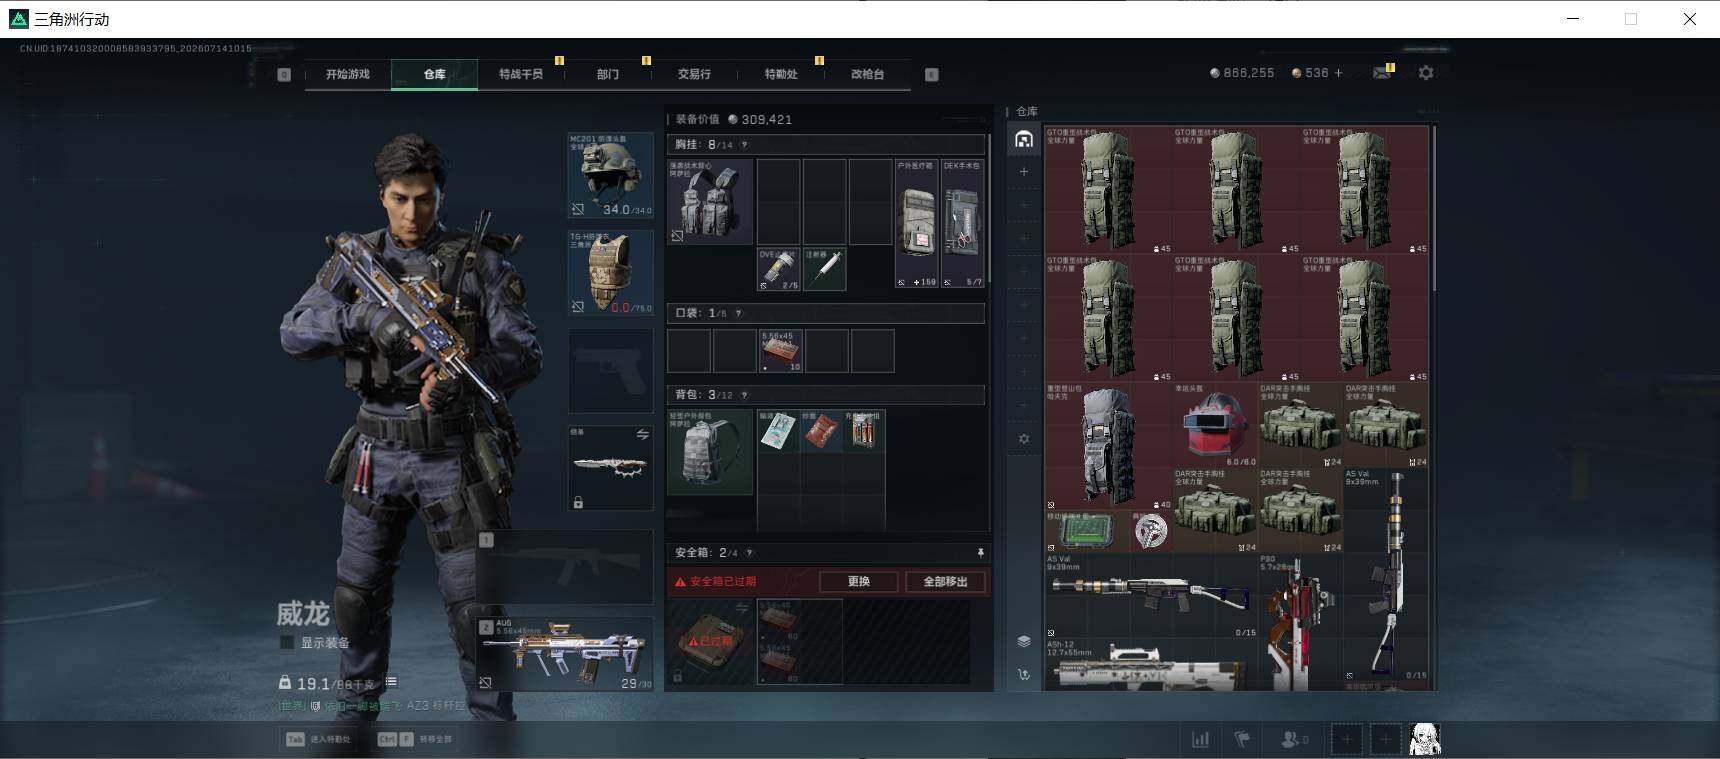This screenshot has width=1720, height=759.
Task: Select the DEK surgical kit item
Action: (x=963, y=223)
